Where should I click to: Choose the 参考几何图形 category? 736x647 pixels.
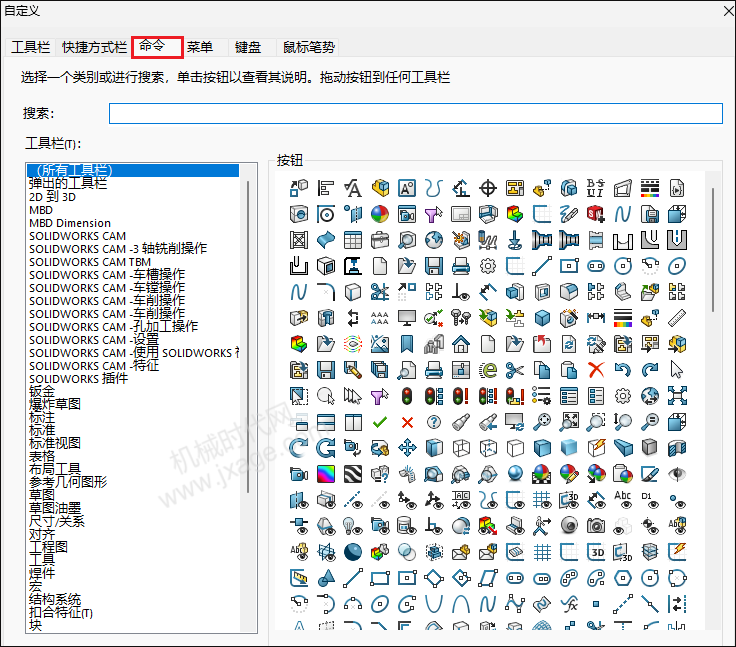tap(68, 482)
